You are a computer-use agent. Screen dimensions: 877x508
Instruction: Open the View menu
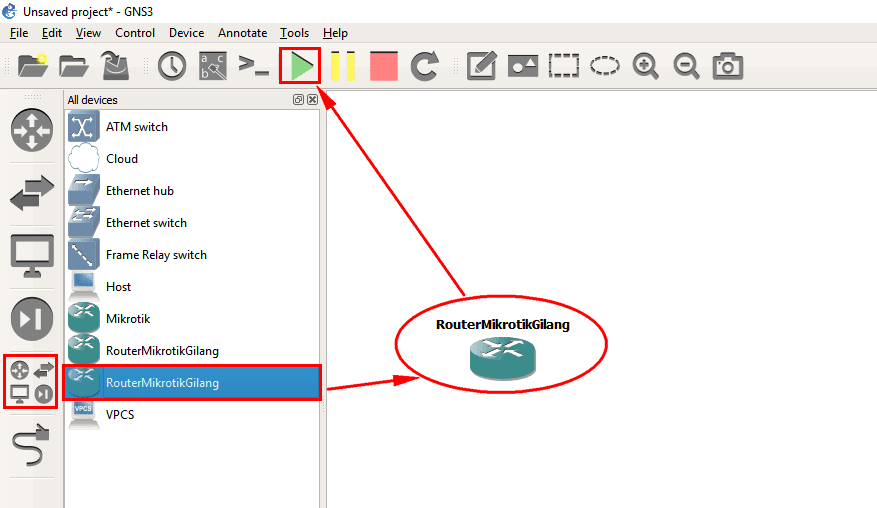click(88, 33)
